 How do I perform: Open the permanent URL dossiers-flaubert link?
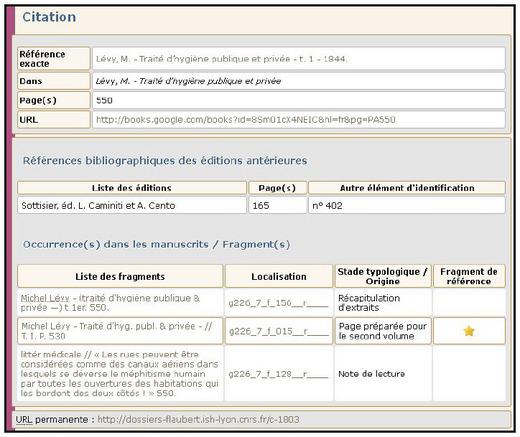pyautogui.click(x=198, y=419)
